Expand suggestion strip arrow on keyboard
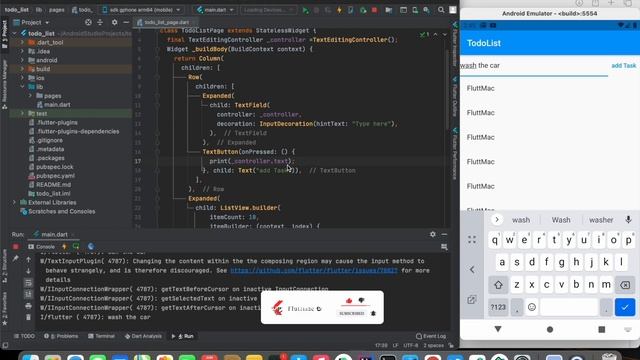 tap(497, 220)
